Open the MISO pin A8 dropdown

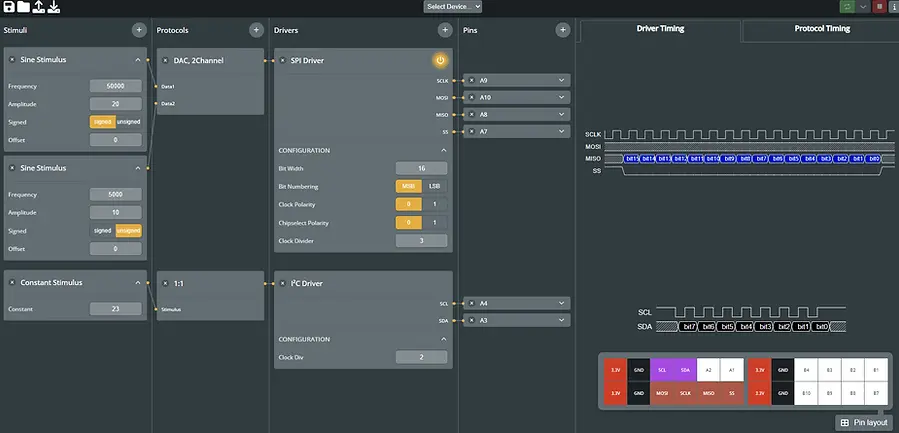(x=561, y=115)
